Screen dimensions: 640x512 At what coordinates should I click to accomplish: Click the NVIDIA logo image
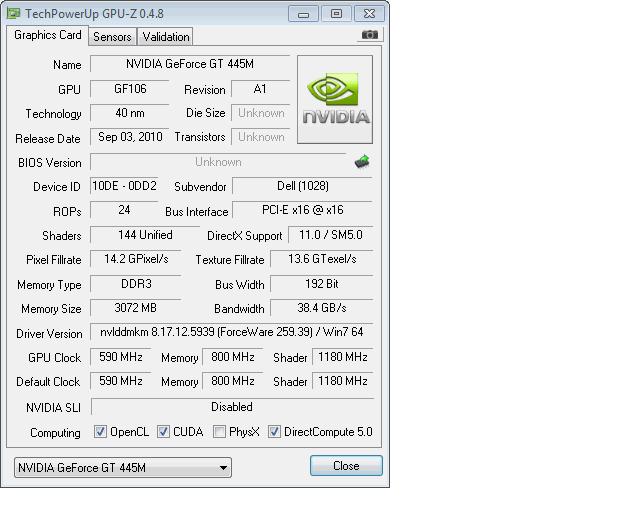[x=335, y=100]
